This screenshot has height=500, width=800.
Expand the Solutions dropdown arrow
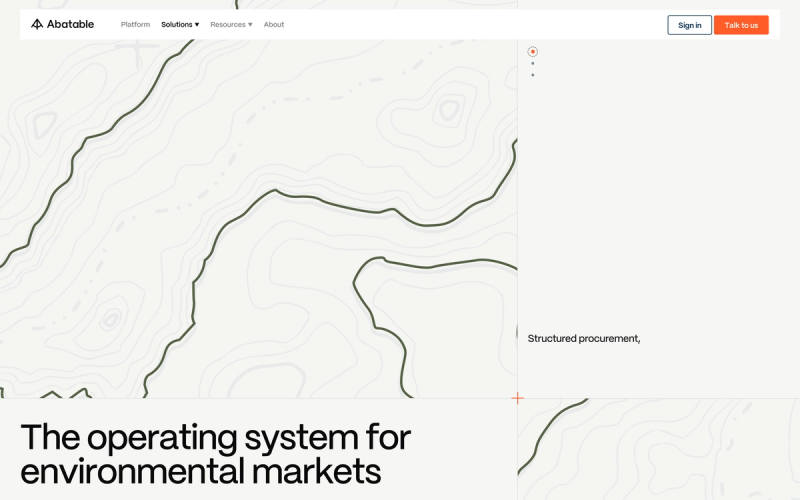[x=197, y=25]
